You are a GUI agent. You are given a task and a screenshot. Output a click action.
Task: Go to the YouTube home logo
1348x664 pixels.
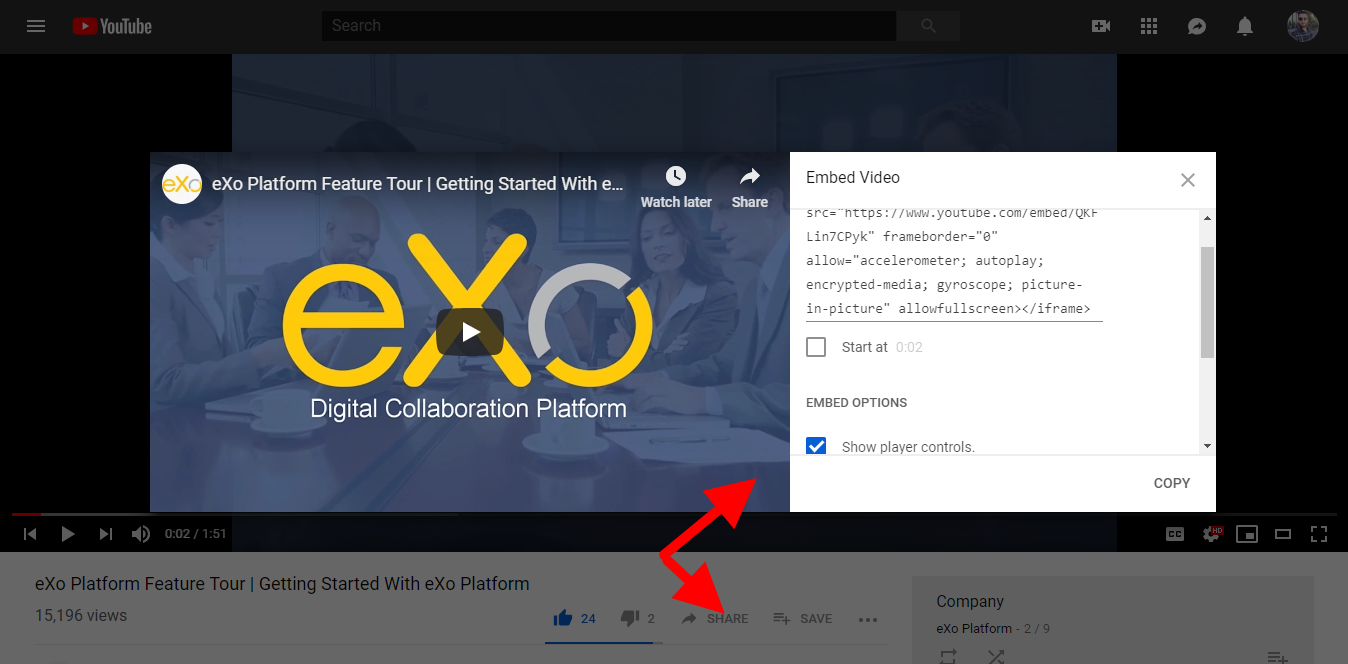(112, 26)
